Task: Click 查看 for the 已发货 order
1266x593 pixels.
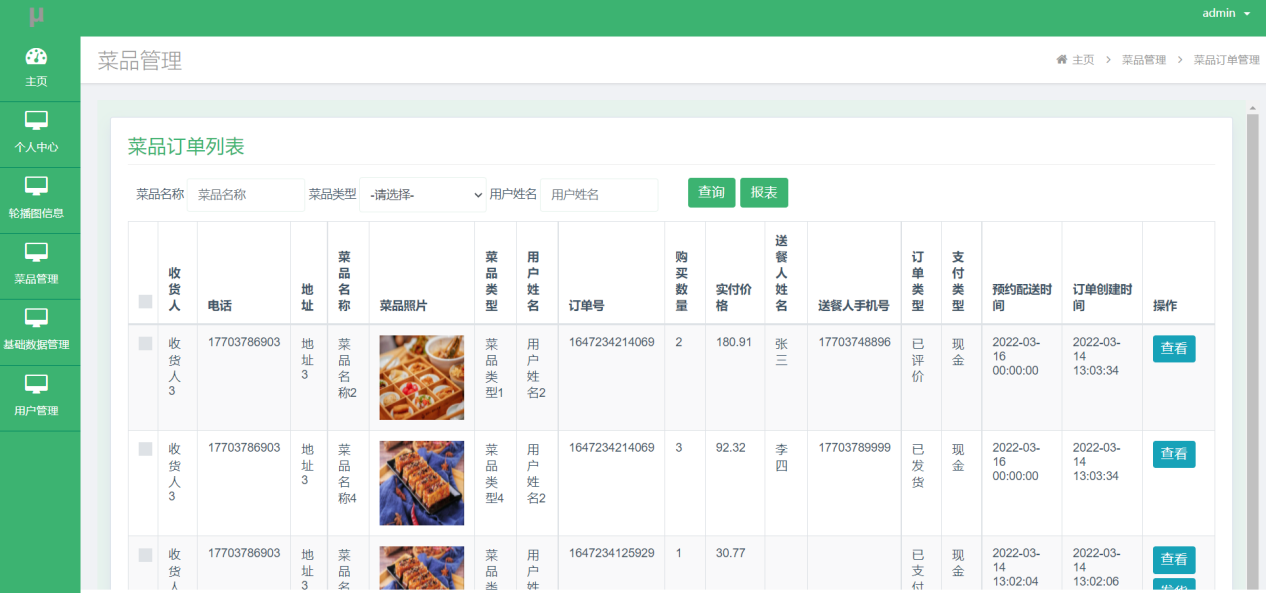Action: pyautogui.click(x=1174, y=454)
